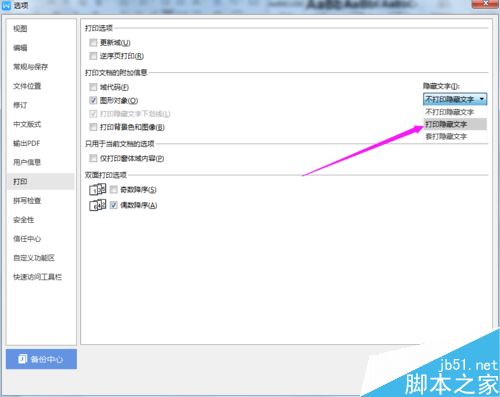Enable the 更新域 checkbox
500x397 pixels.
pyautogui.click(x=93, y=43)
